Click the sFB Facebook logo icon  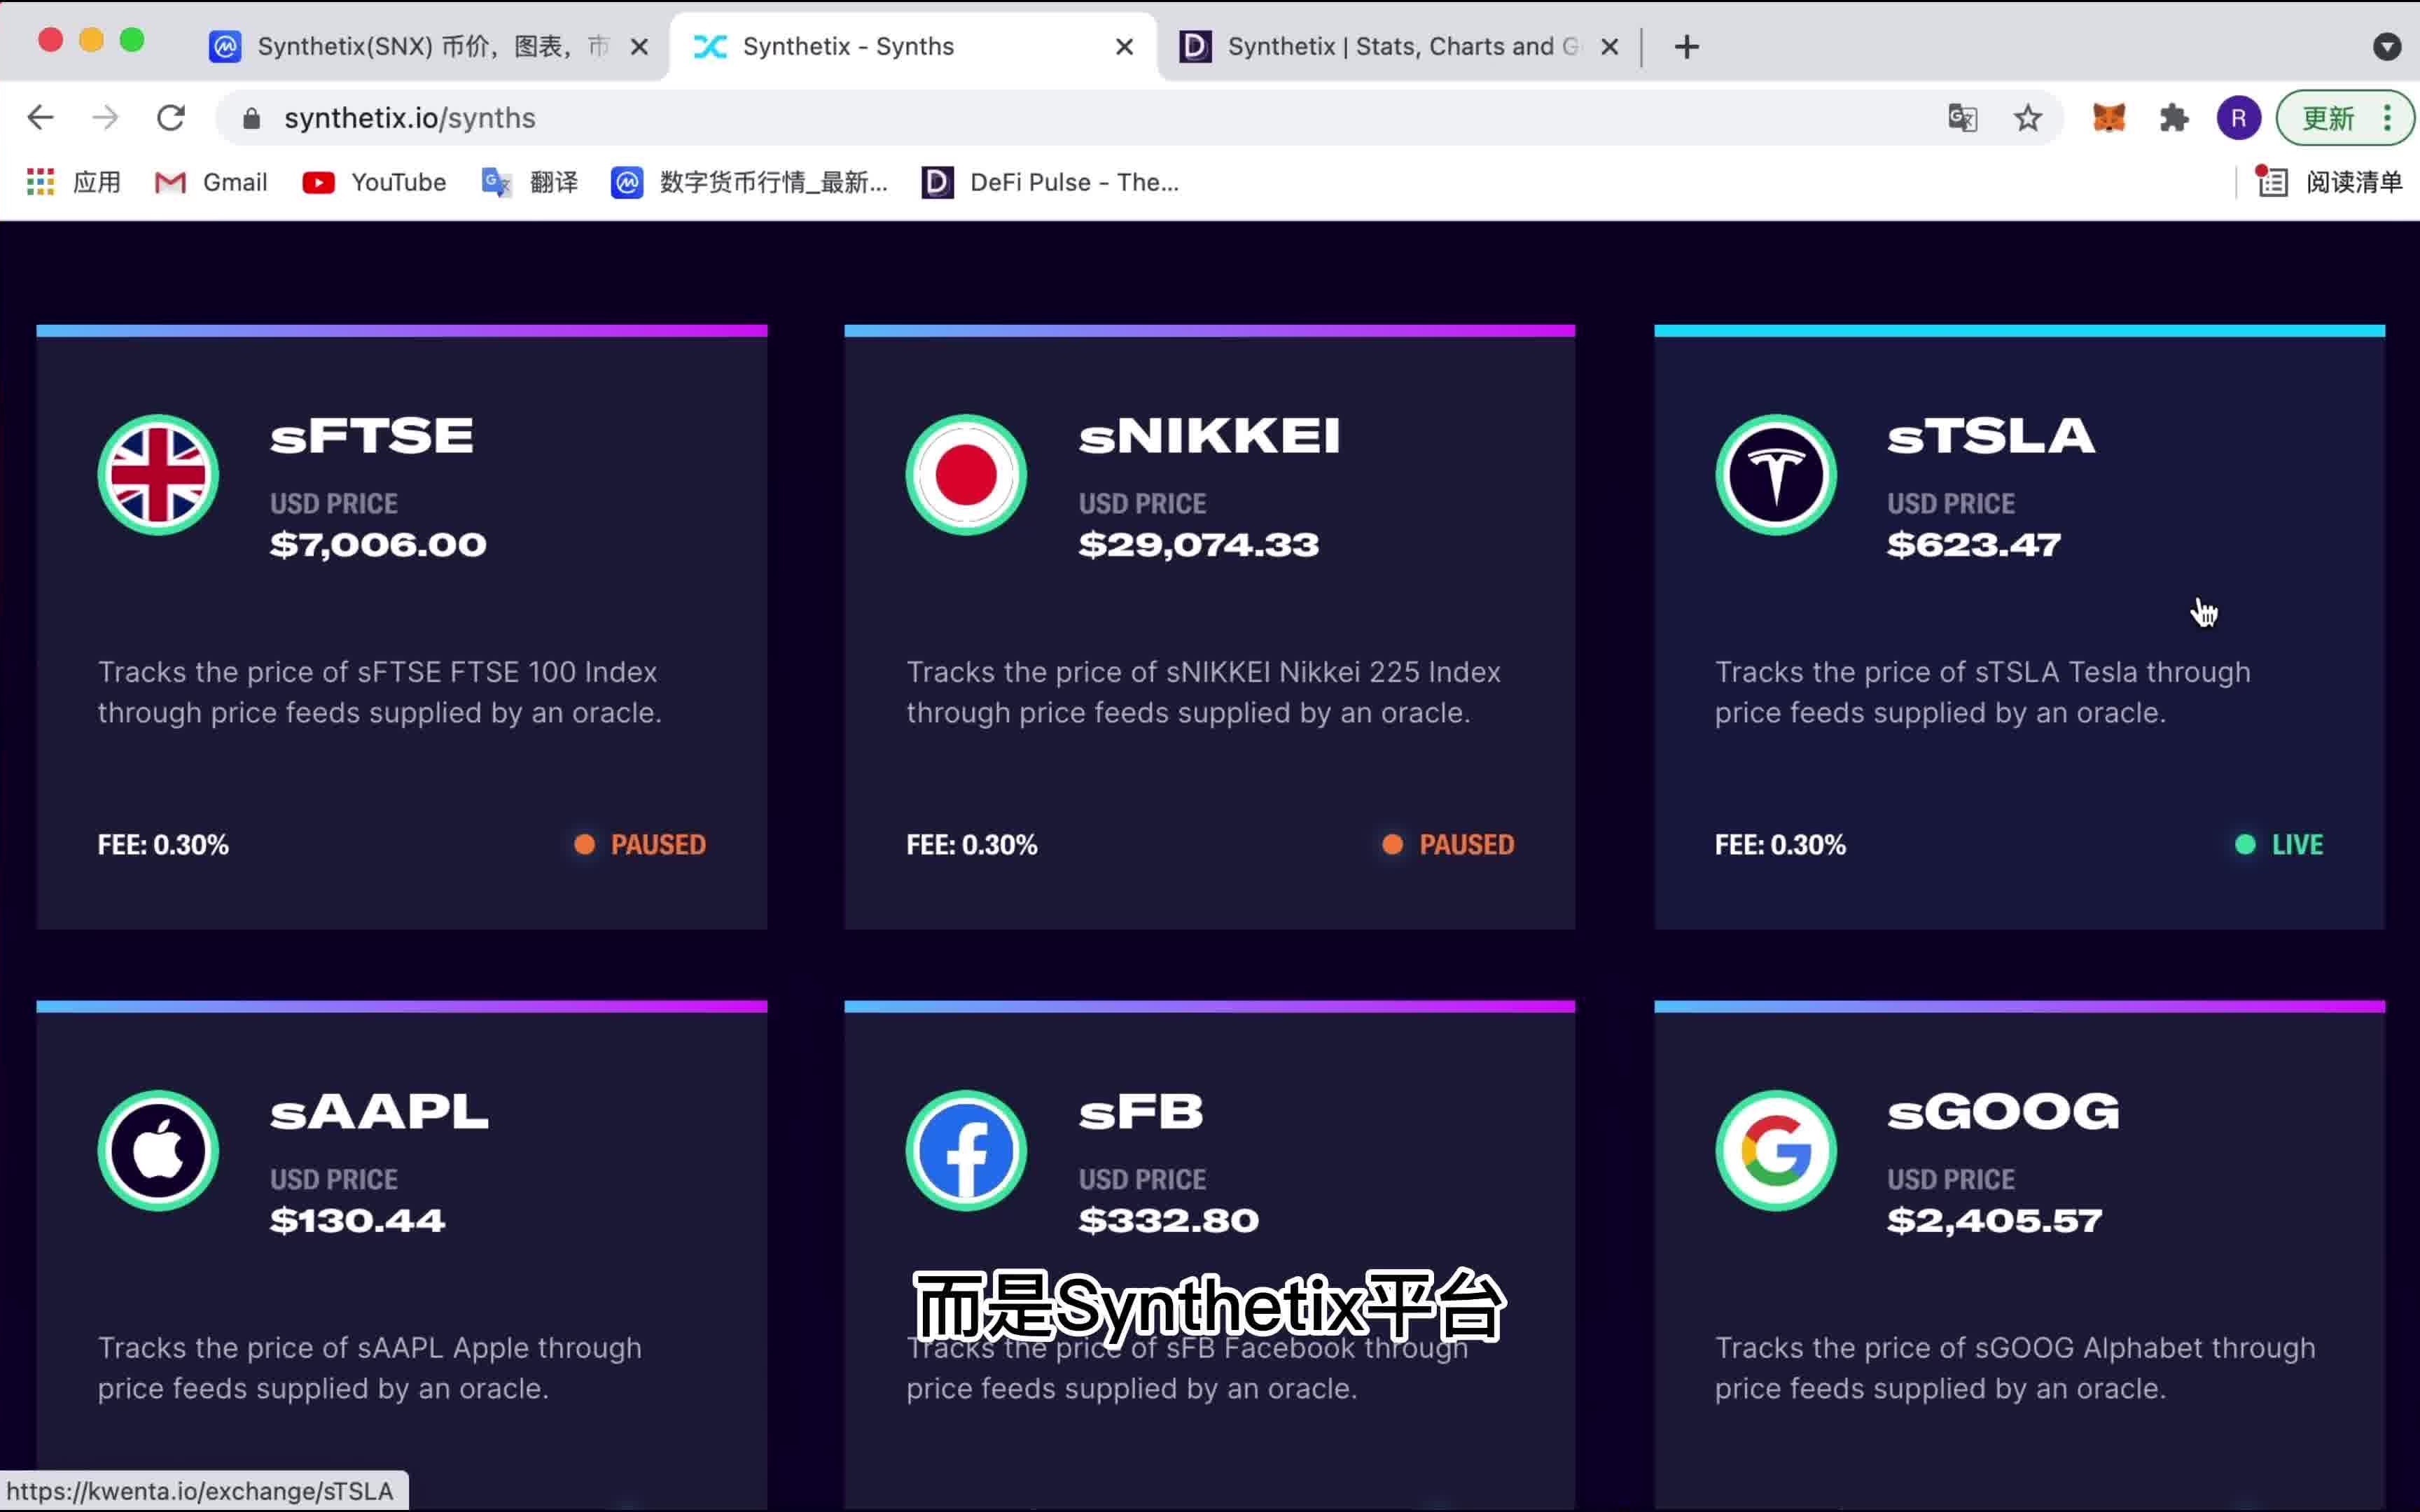point(966,1151)
